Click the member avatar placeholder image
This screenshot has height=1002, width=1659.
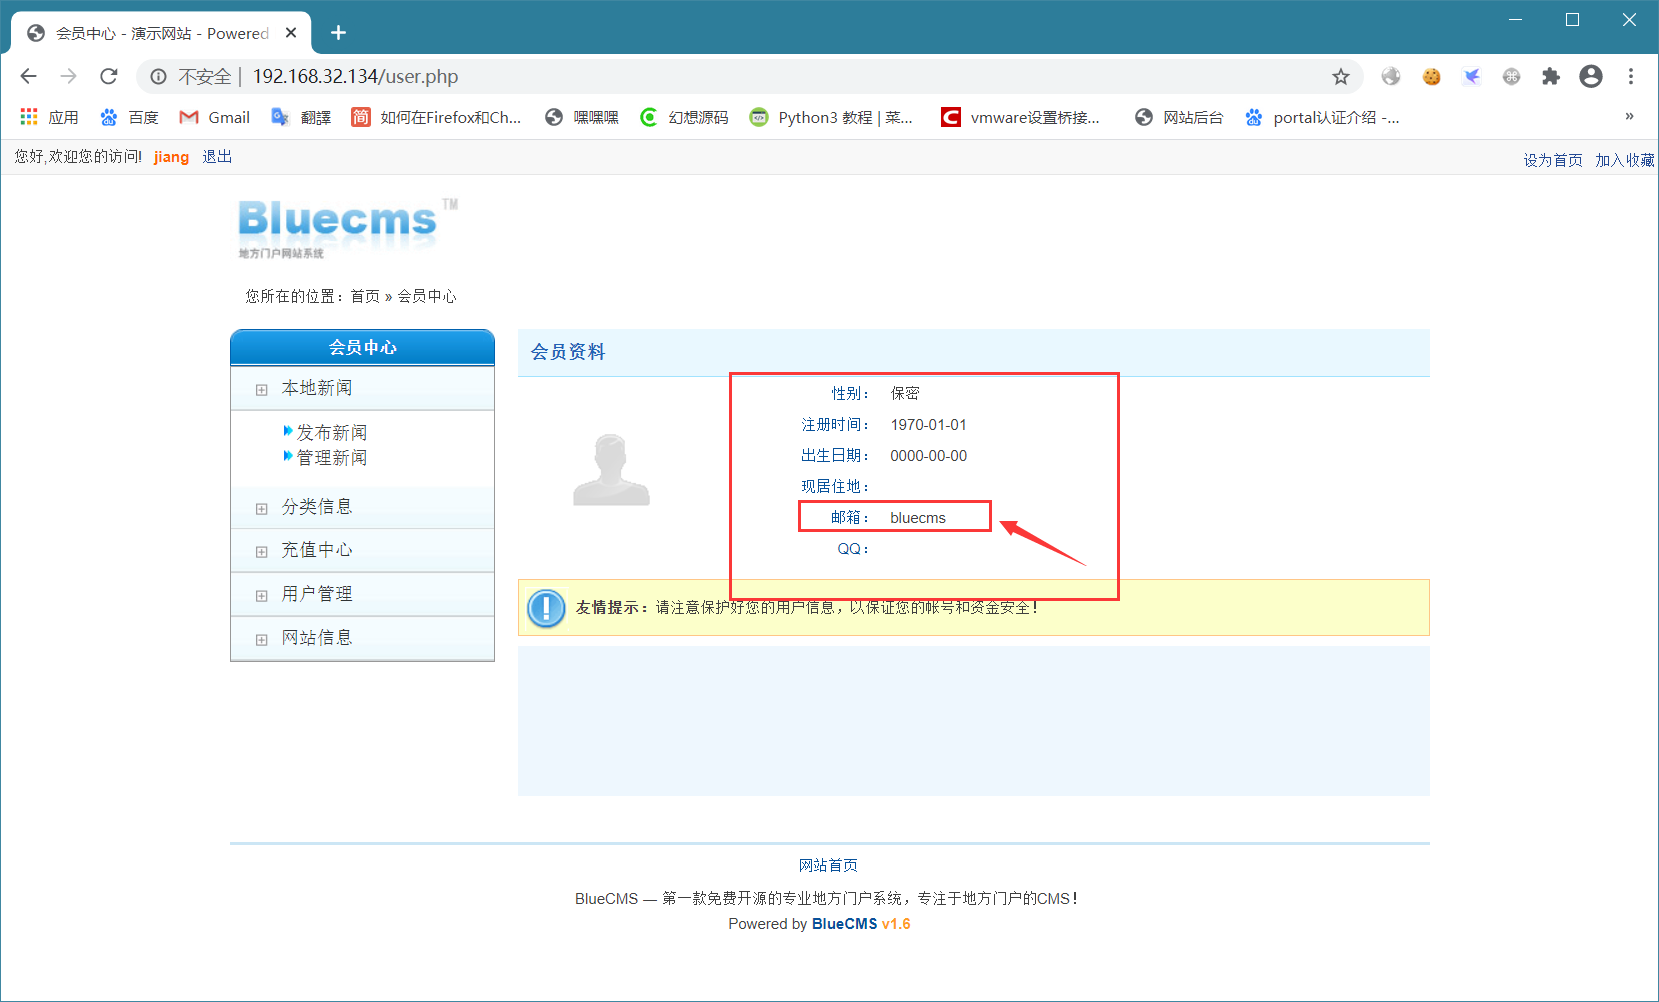point(611,469)
